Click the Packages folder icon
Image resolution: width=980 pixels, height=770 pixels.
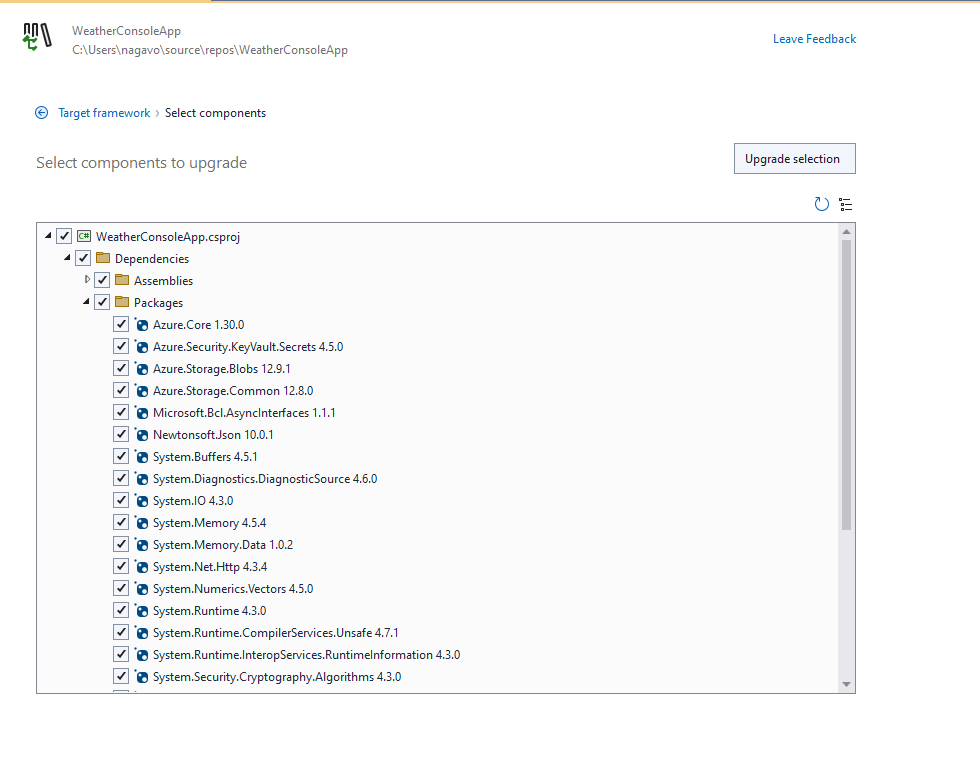pos(122,302)
